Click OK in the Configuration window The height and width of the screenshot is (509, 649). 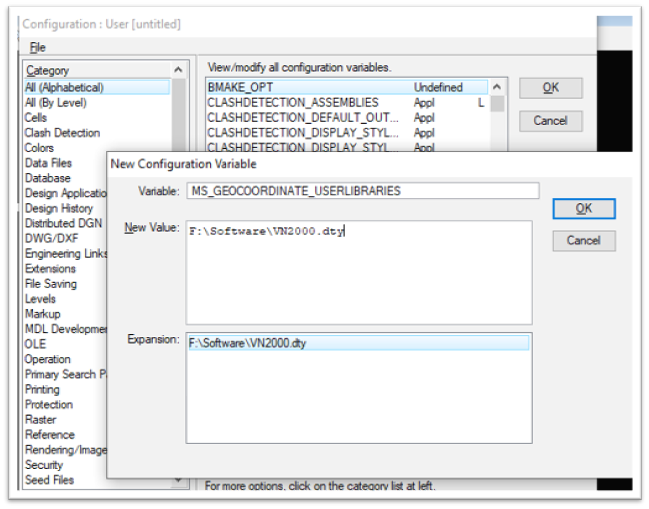pyautogui.click(x=550, y=87)
